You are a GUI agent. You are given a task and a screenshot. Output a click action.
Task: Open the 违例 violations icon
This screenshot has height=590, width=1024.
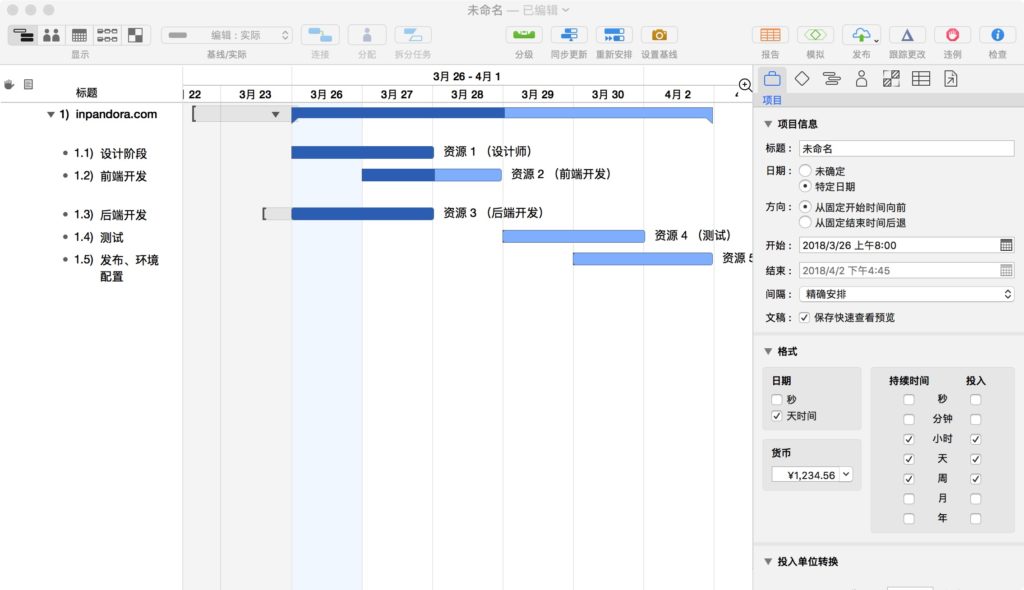(x=952, y=35)
